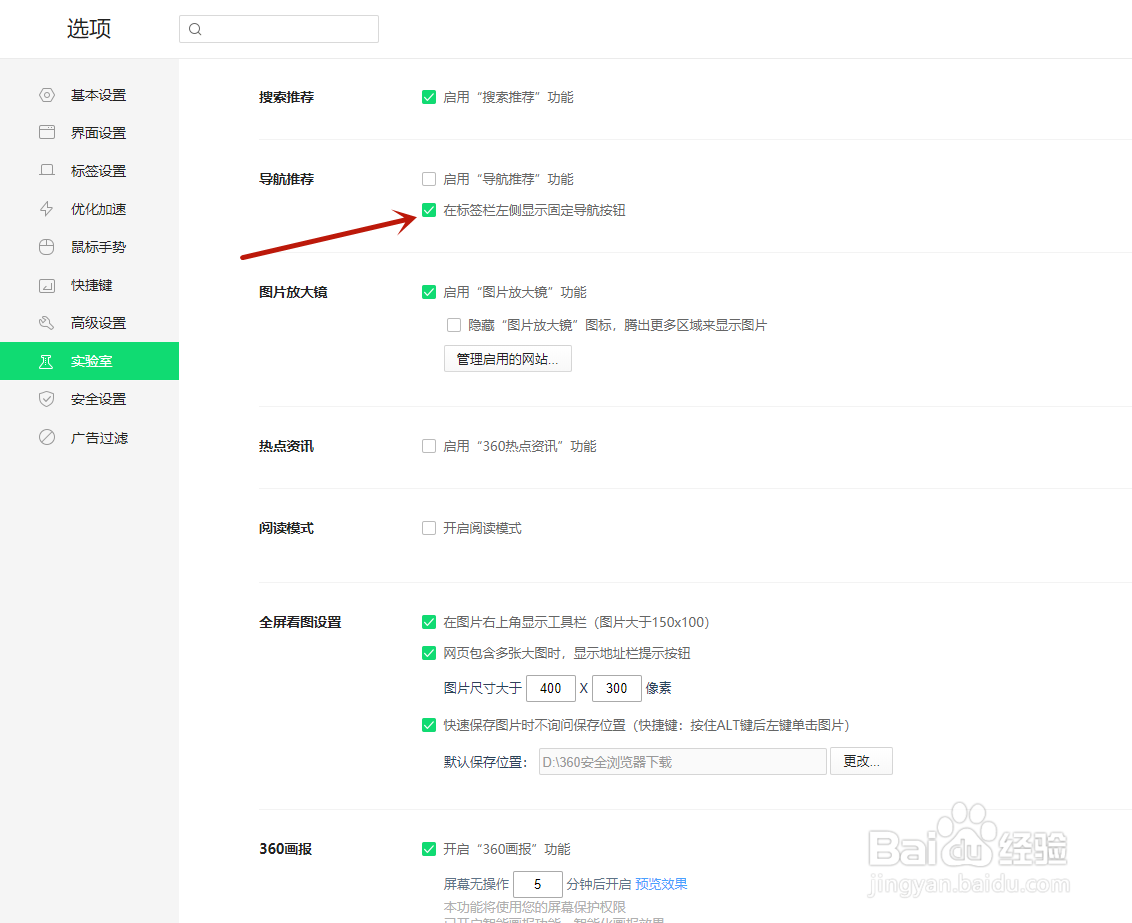Uncheck 在标签栏左侧显示固定导航按钮
Viewport: 1132px width, 923px height.
[x=429, y=210]
